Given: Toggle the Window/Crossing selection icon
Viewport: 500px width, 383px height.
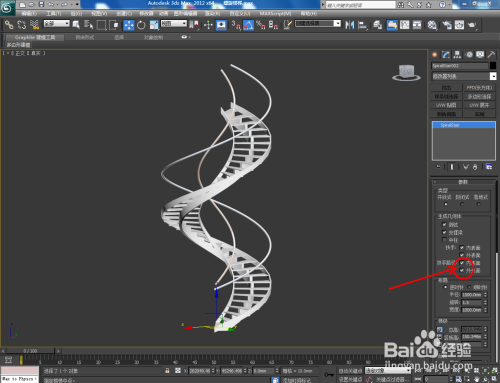Looking at the screenshot, I should coord(114,25).
